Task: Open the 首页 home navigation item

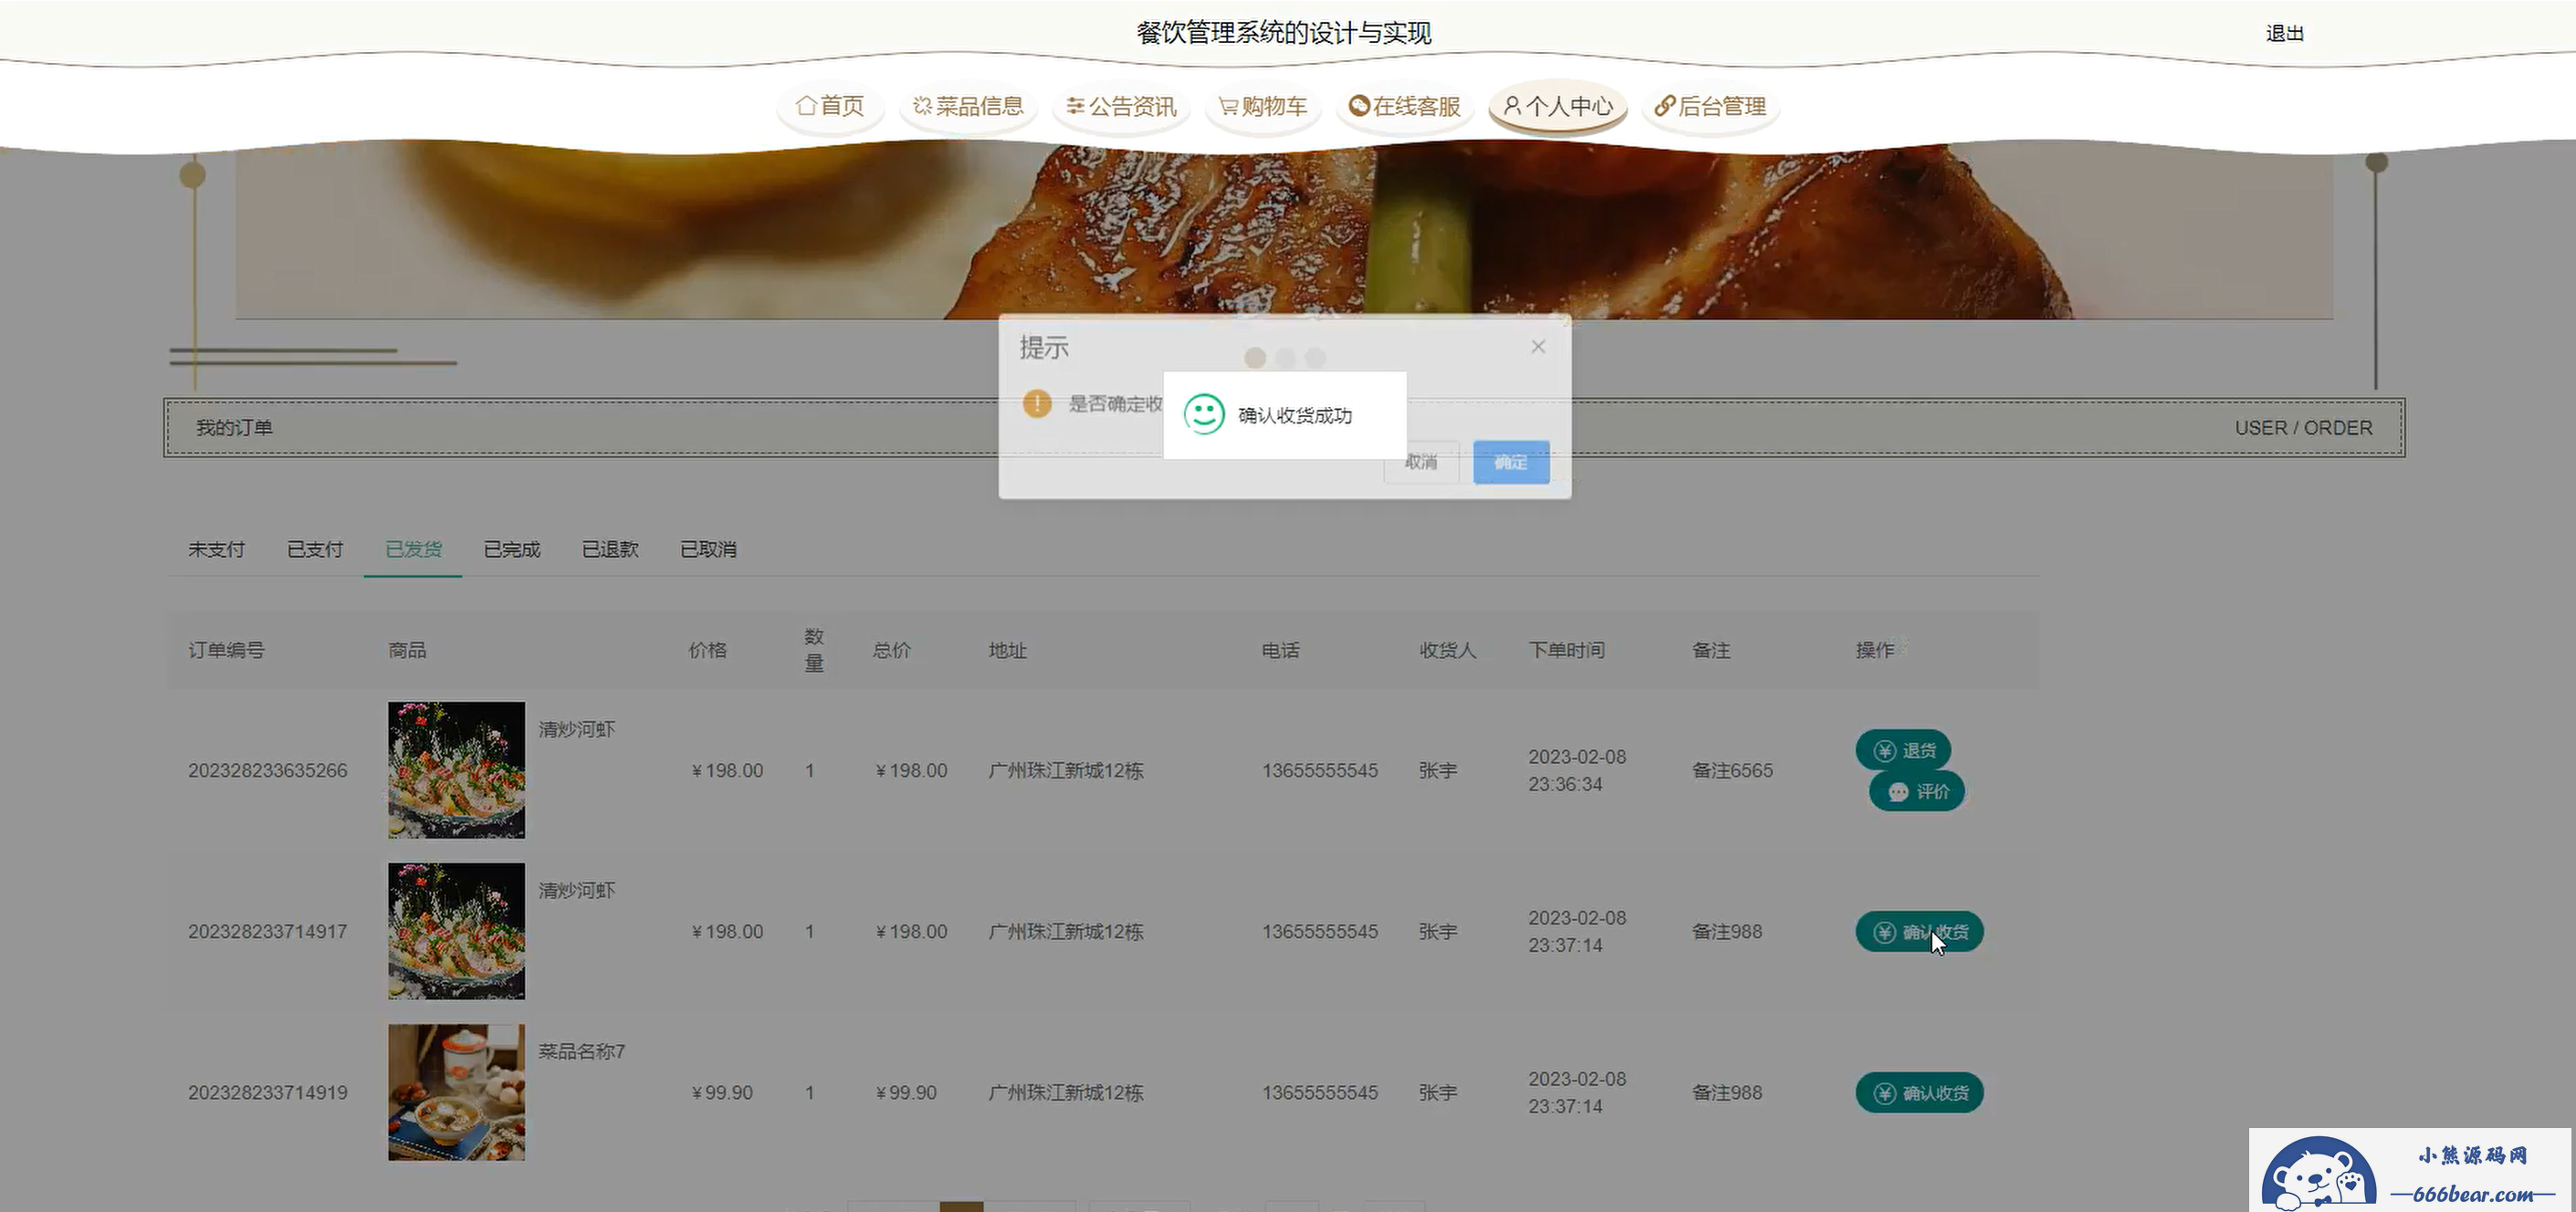Action: (830, 106)
